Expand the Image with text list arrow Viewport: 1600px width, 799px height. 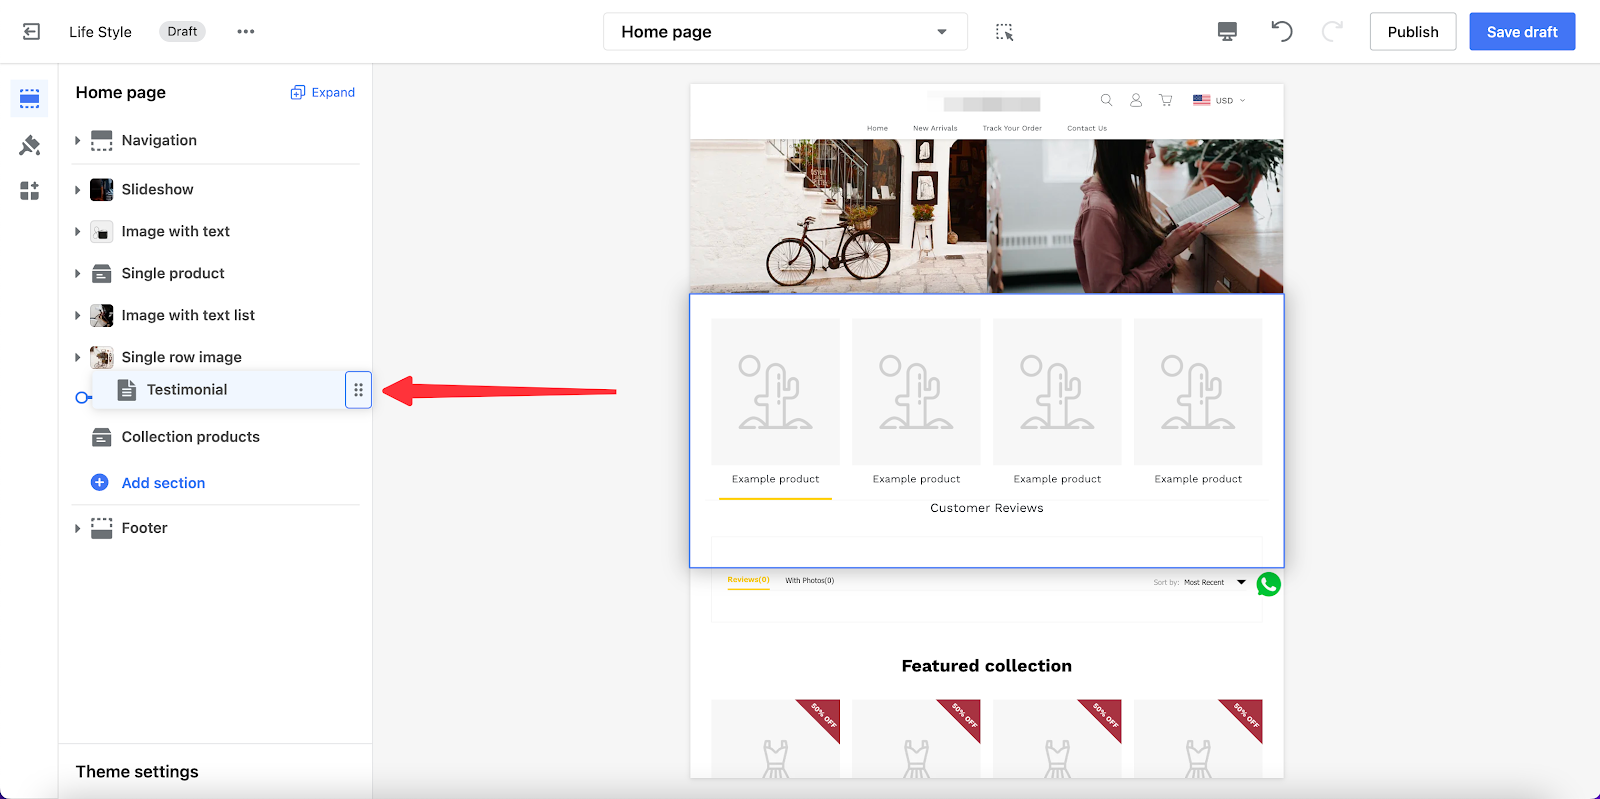(77, 316)
